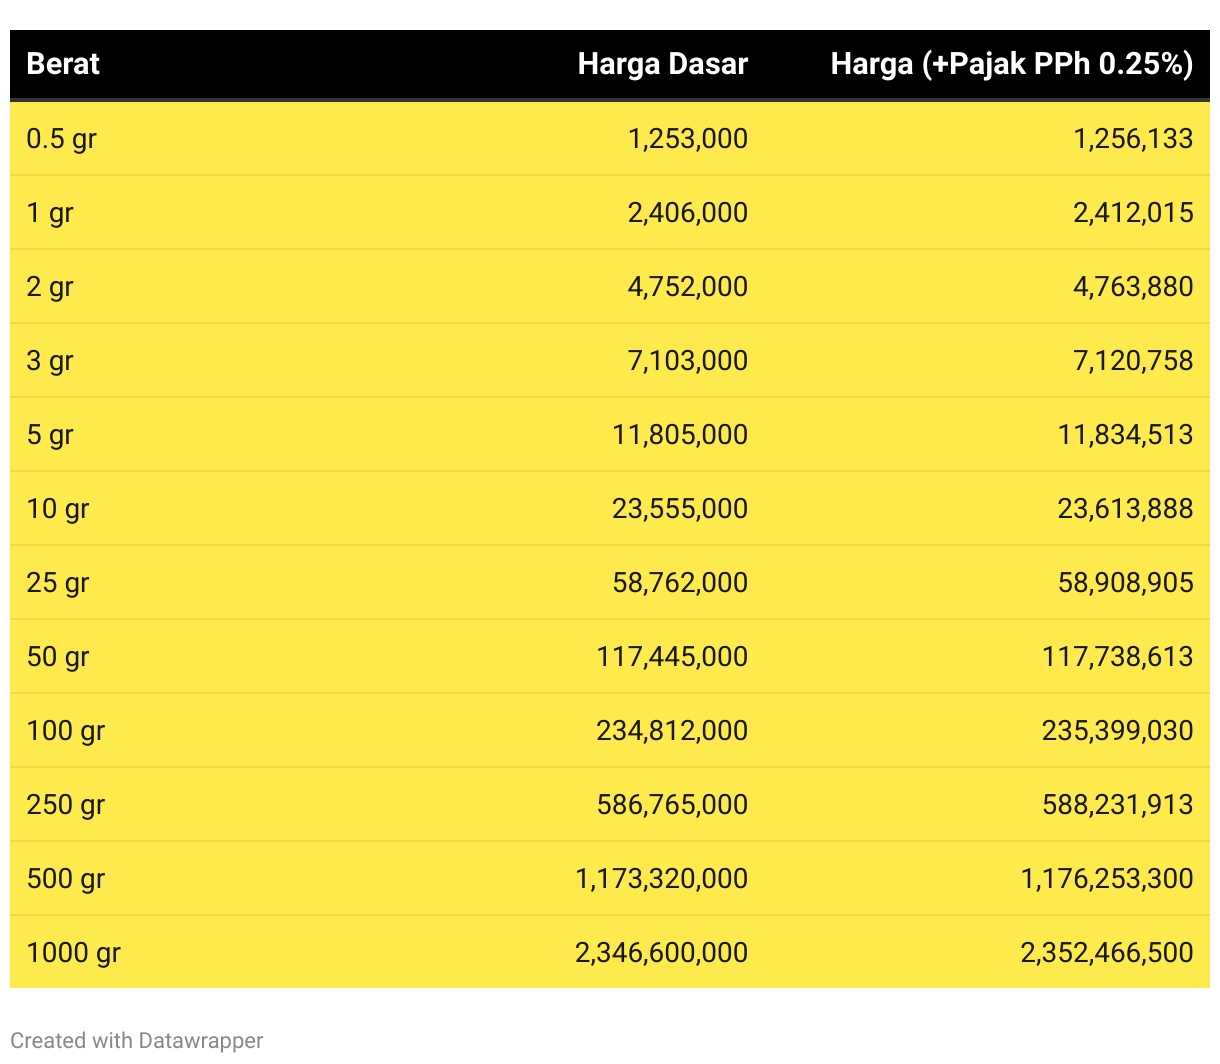1220x1064 pixels.
Task: Click the 100 gr taxed price 235,399,030
Action: click(1117, 730)
